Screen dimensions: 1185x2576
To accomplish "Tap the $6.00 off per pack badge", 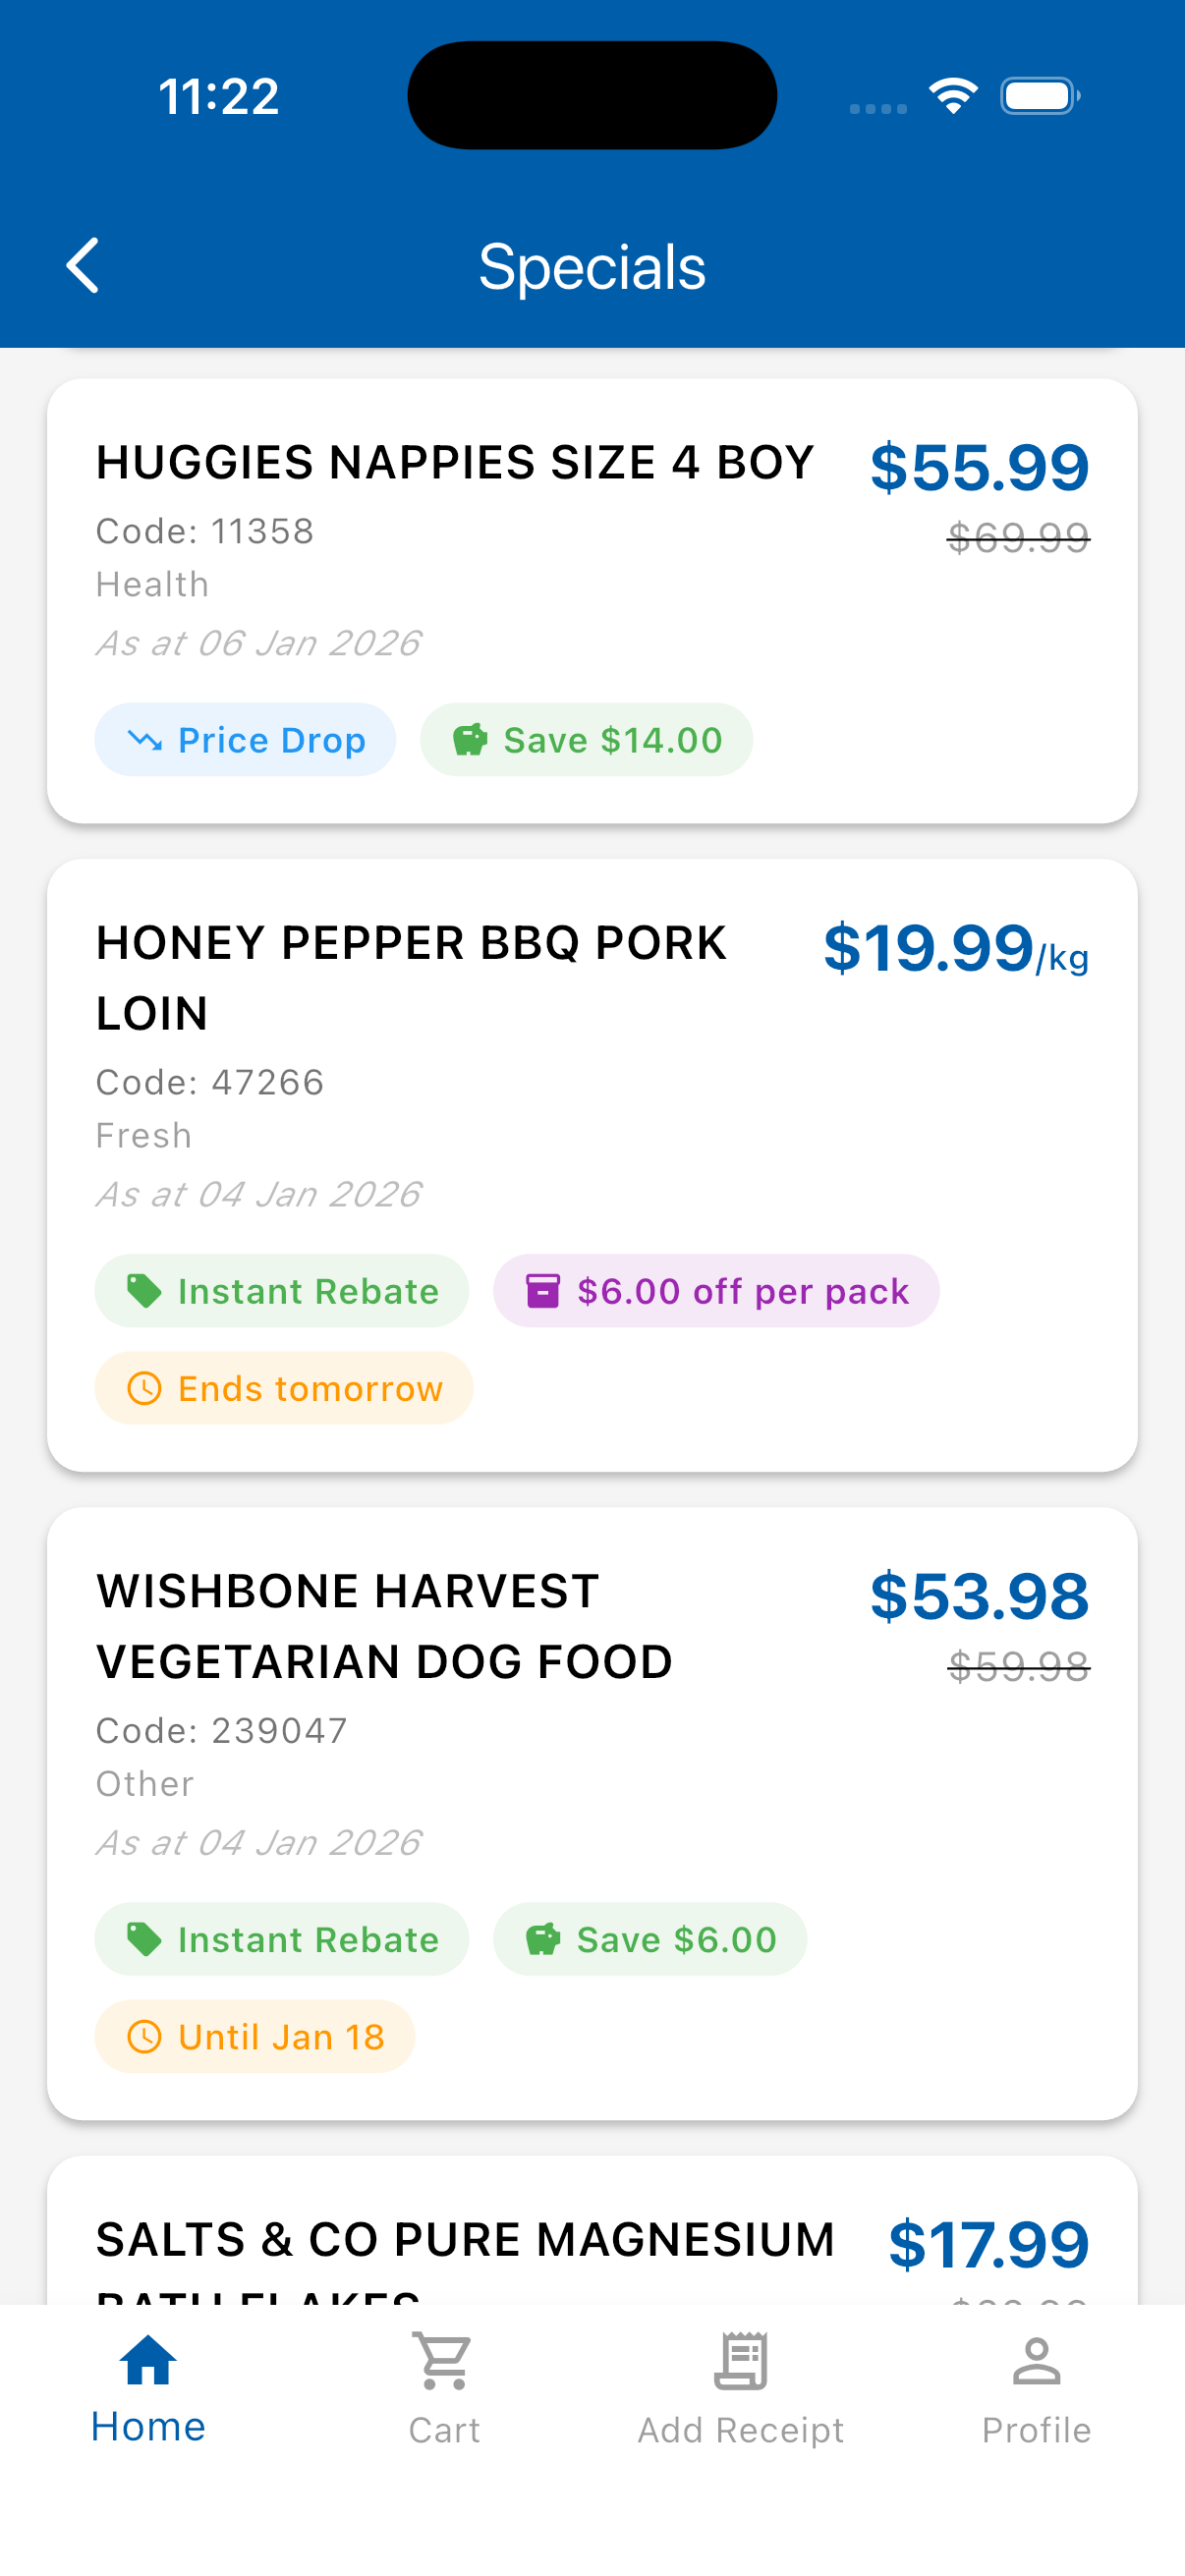I will click(x=716, y=1291).
